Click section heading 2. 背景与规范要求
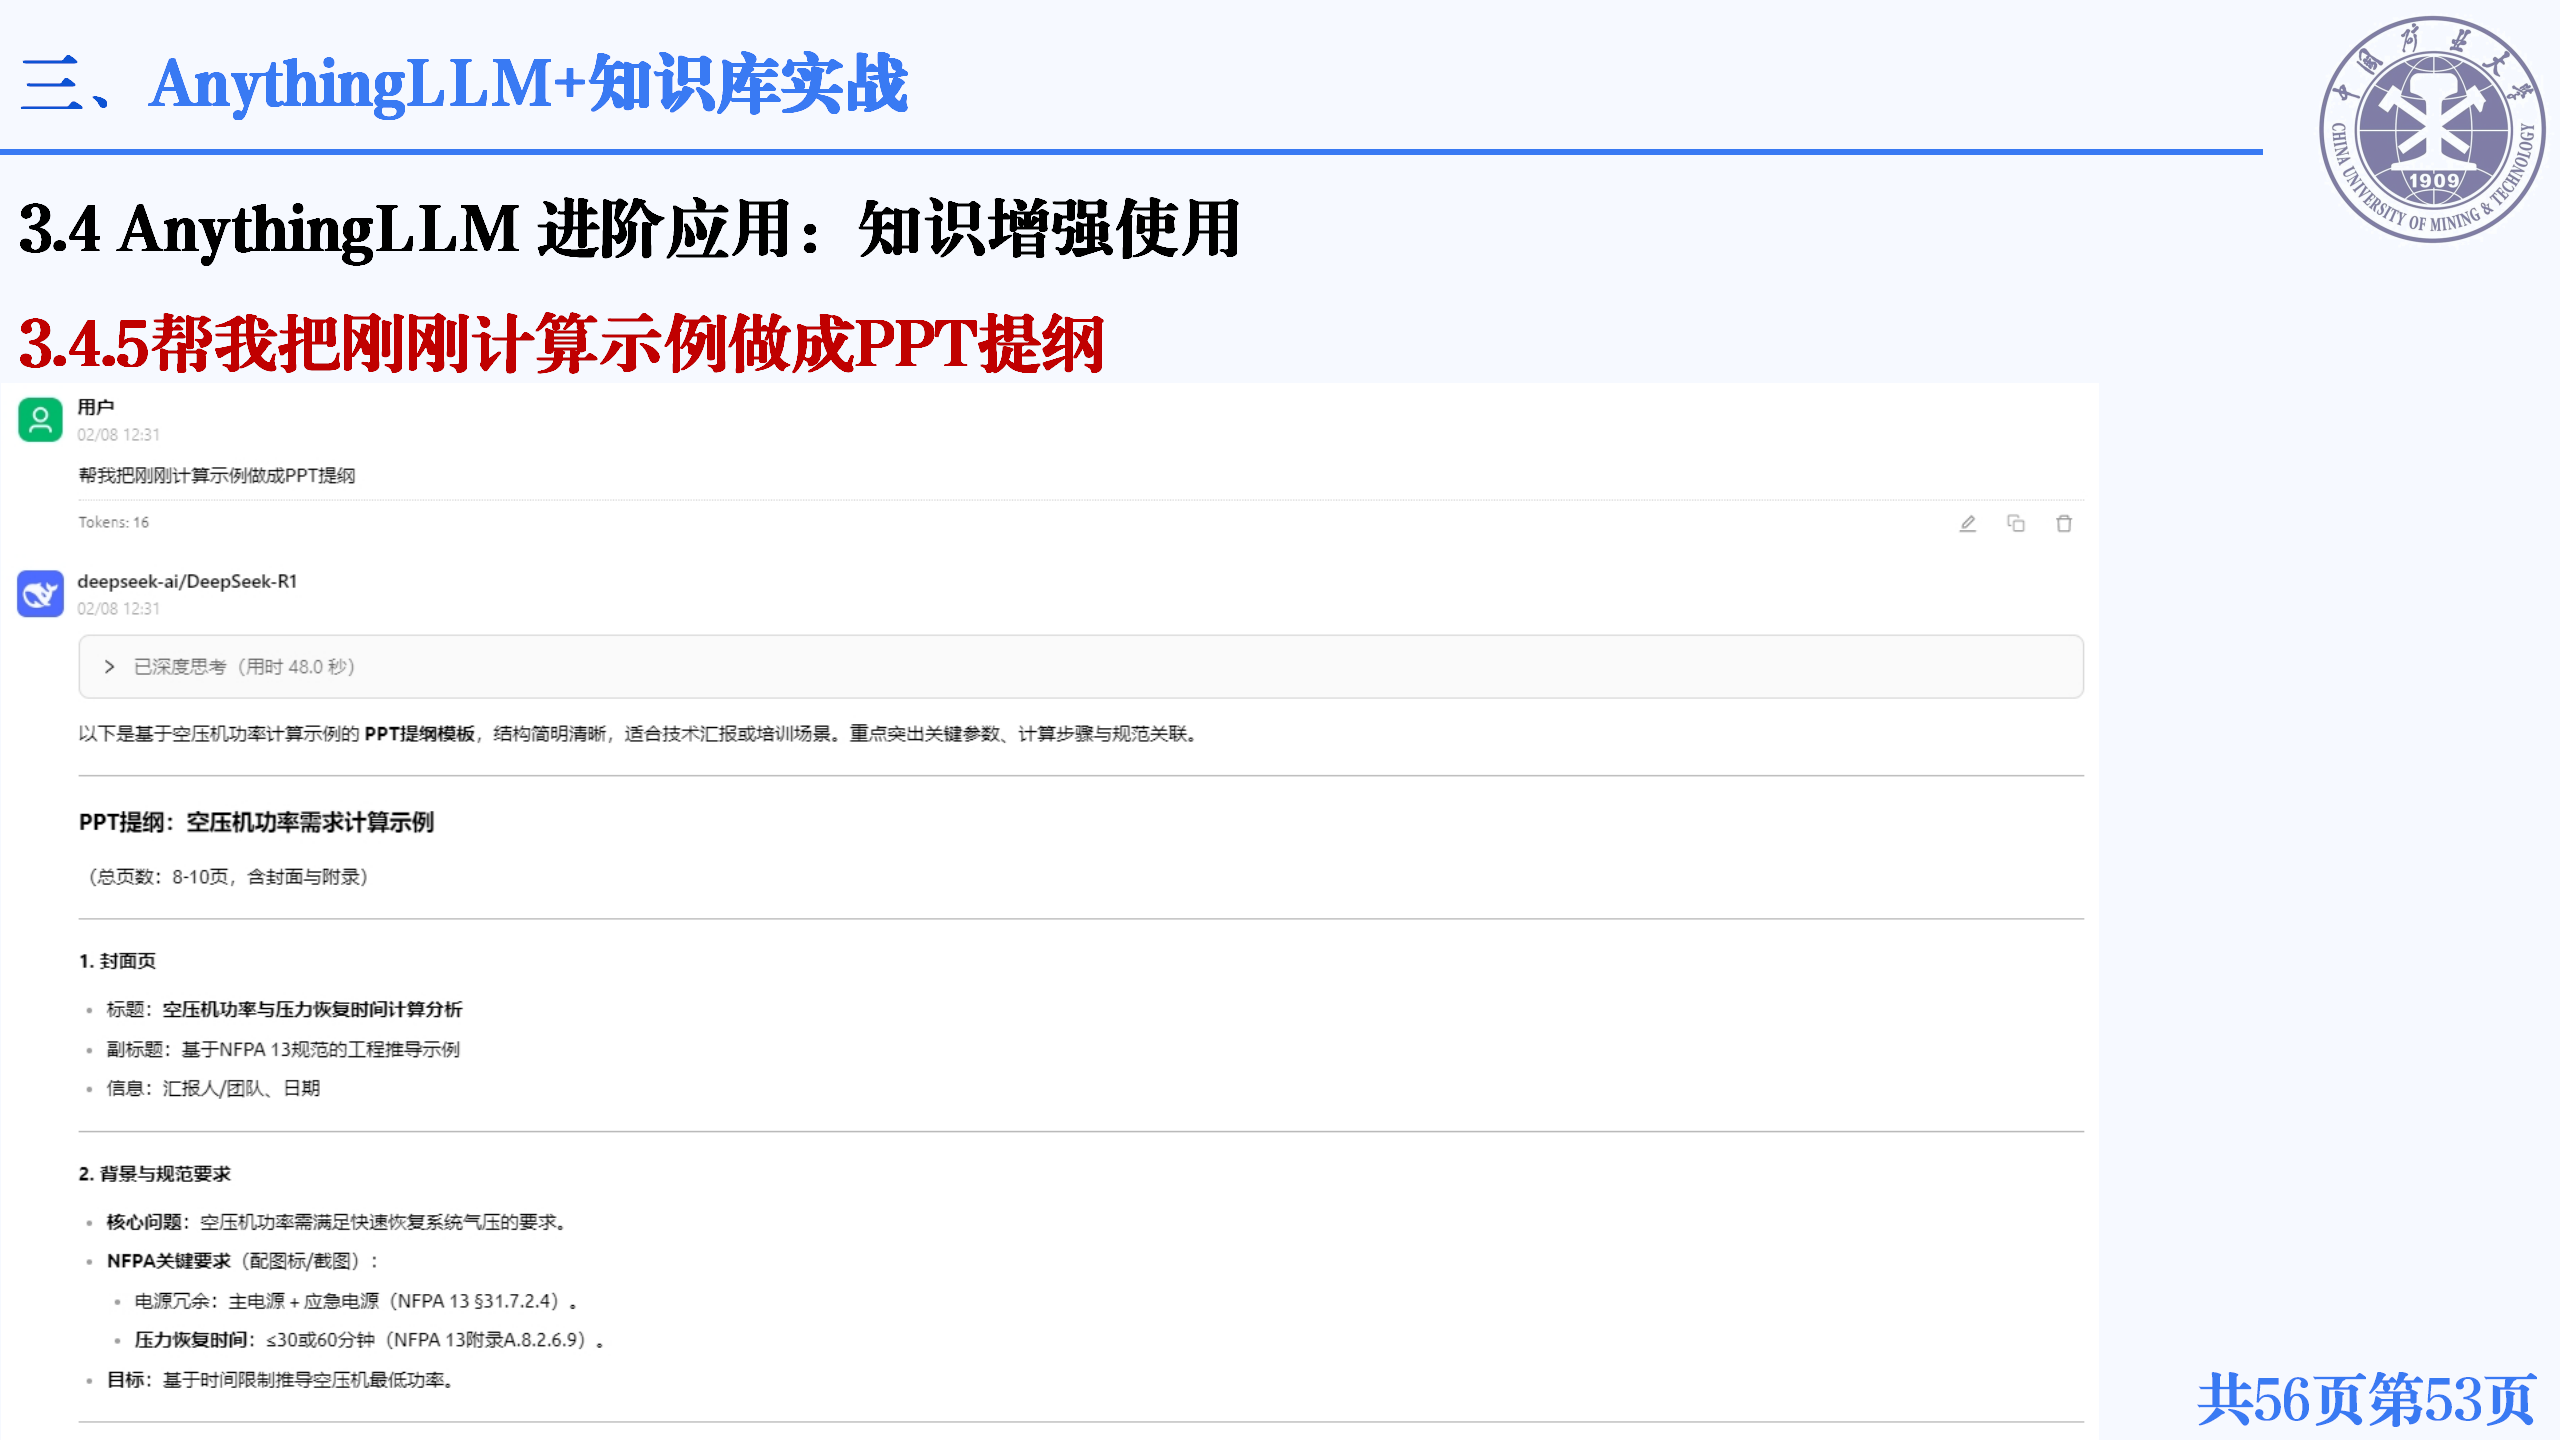Viewport: 2560px width, 1440px height. 155,1174
